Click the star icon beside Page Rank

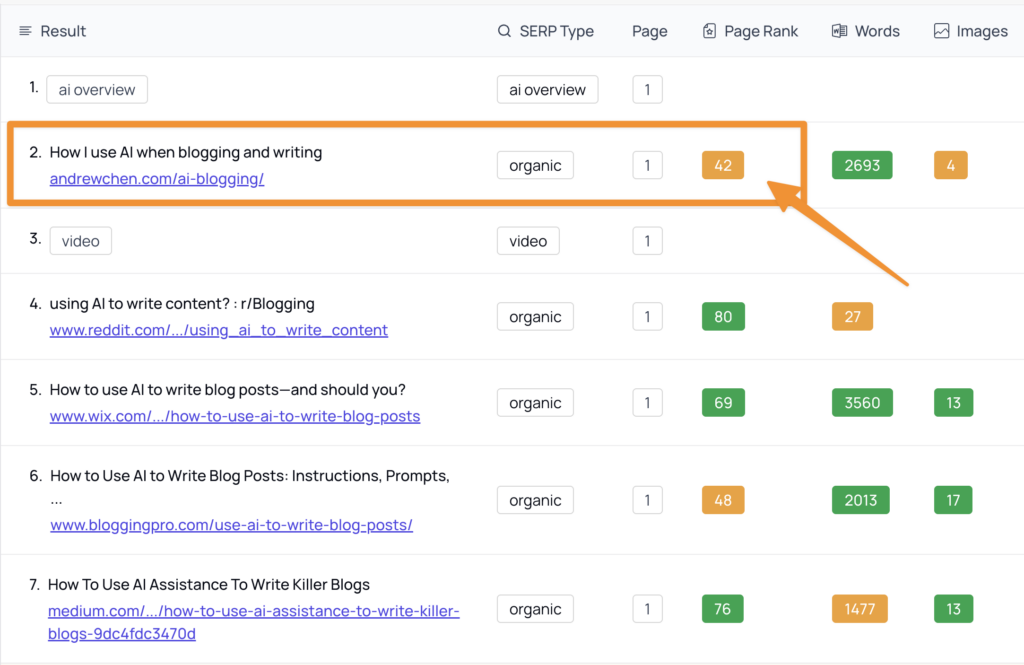point(710,31)
